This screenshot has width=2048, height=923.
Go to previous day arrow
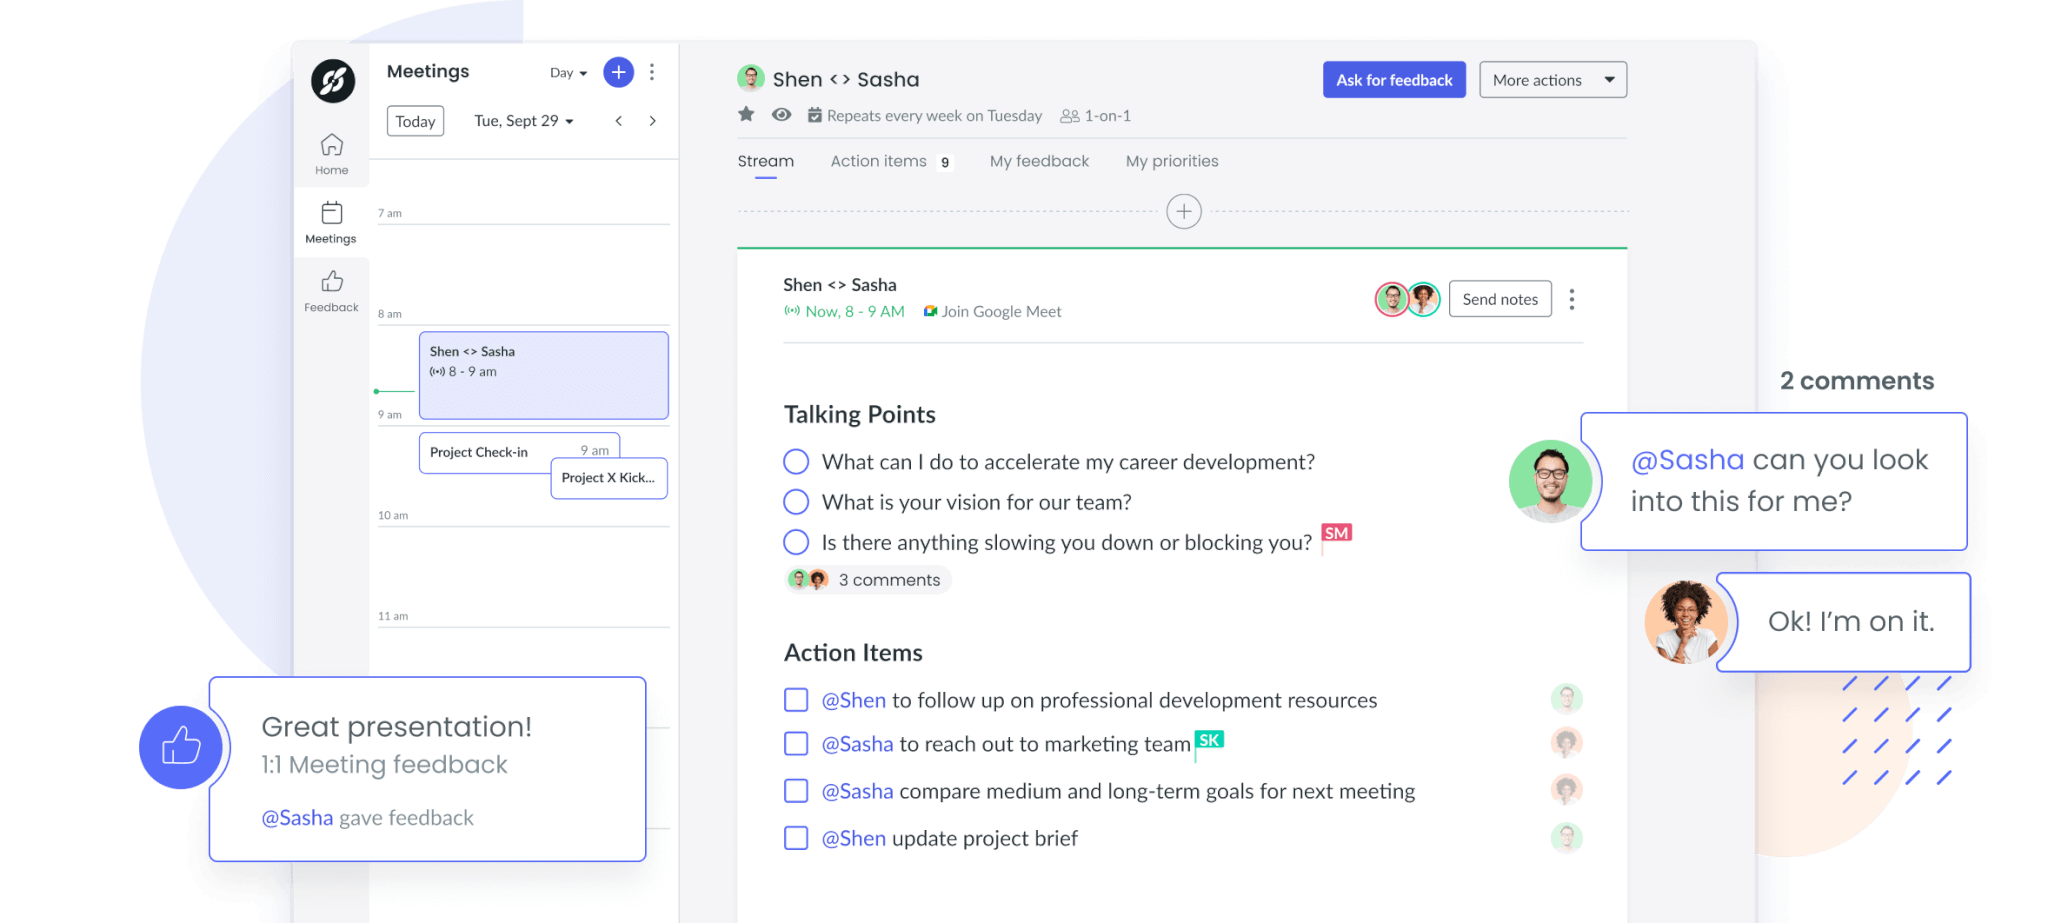tap(619, 121)
